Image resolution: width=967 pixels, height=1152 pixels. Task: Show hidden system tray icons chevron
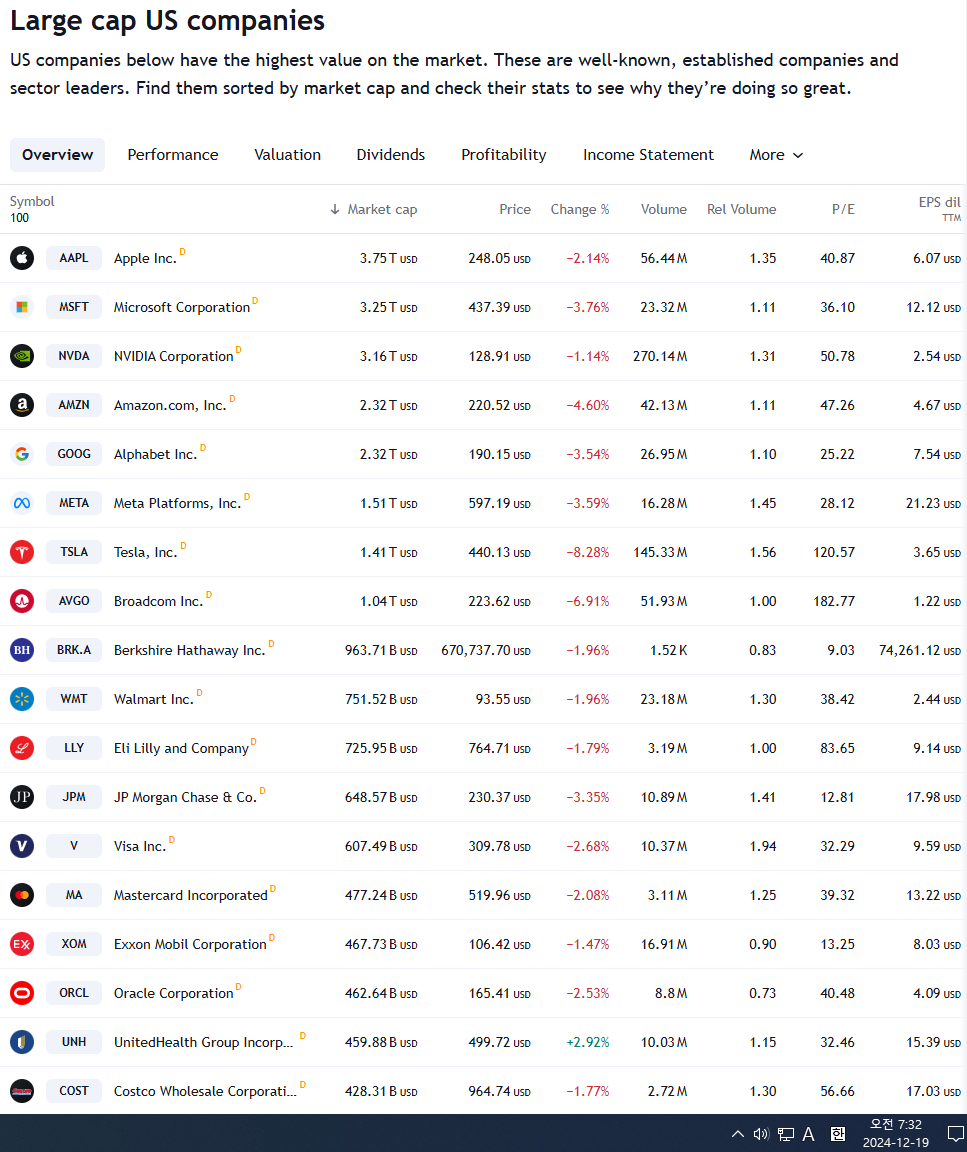(738, 1134)
